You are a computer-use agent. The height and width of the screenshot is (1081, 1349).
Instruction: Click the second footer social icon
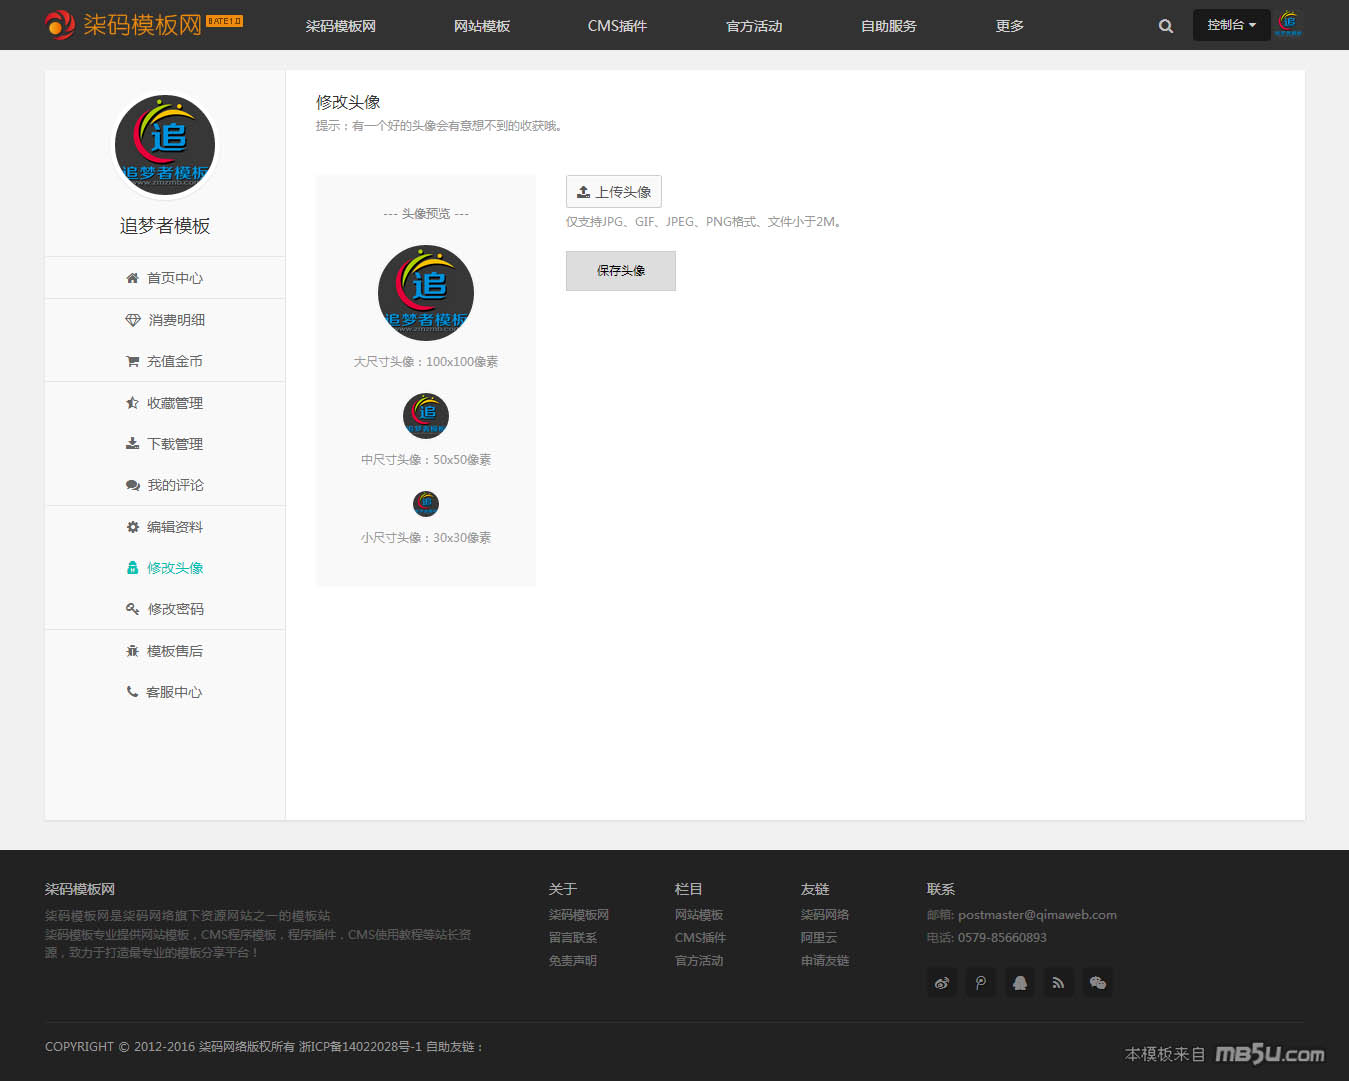[981, 983]
